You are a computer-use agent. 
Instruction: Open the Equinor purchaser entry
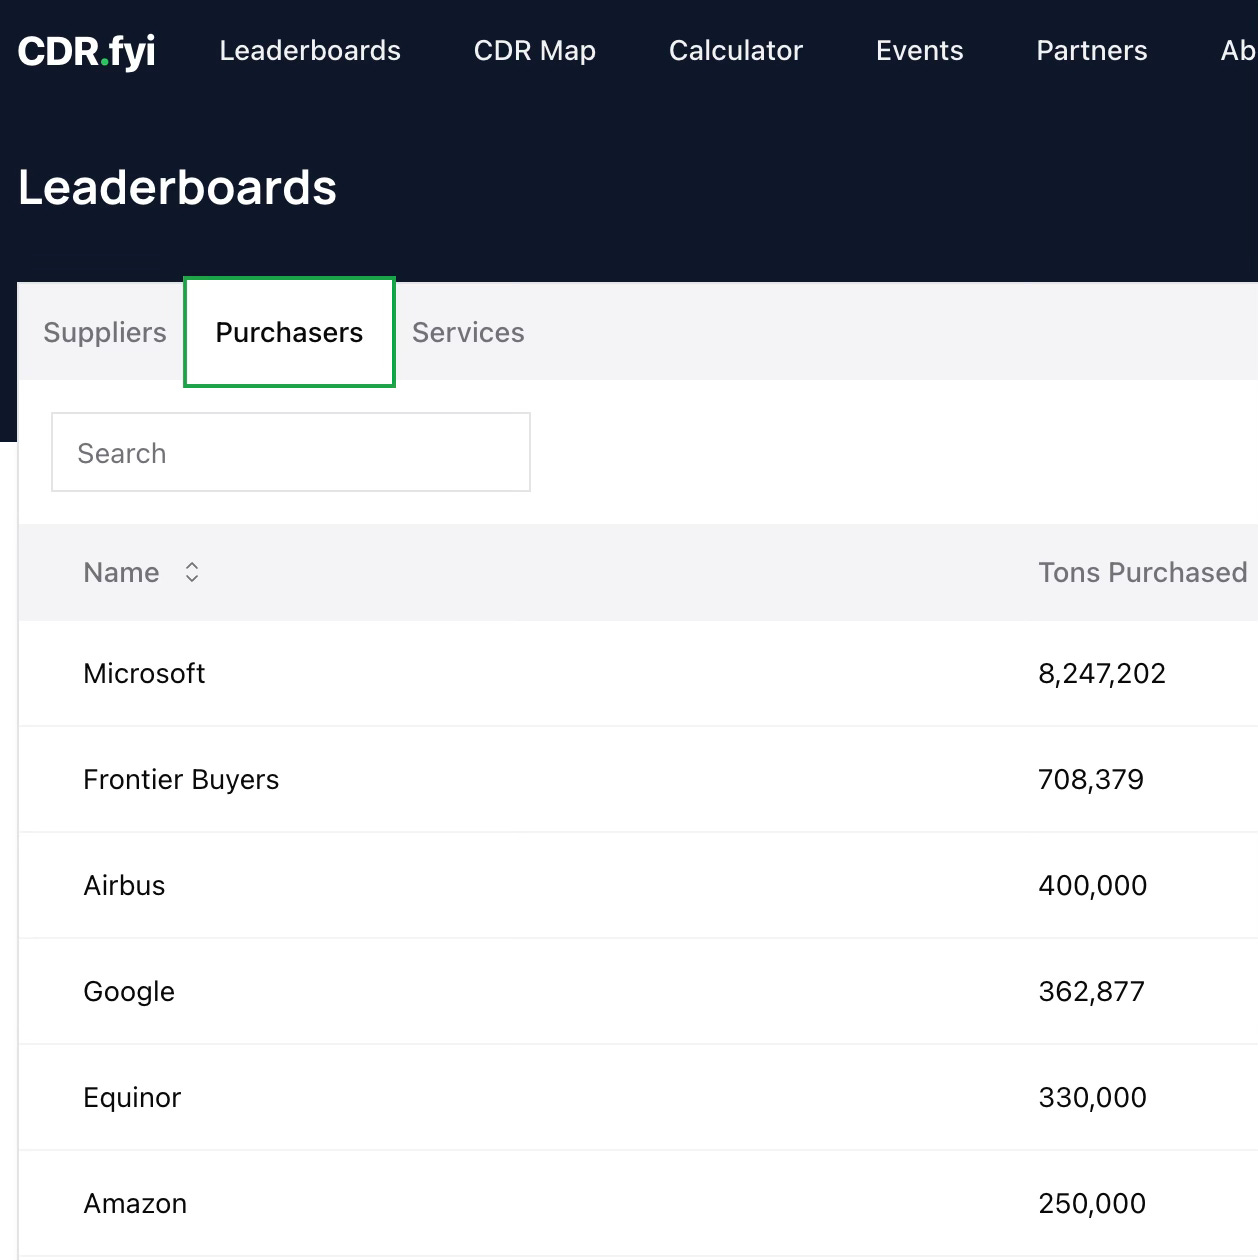(638, 1097)
